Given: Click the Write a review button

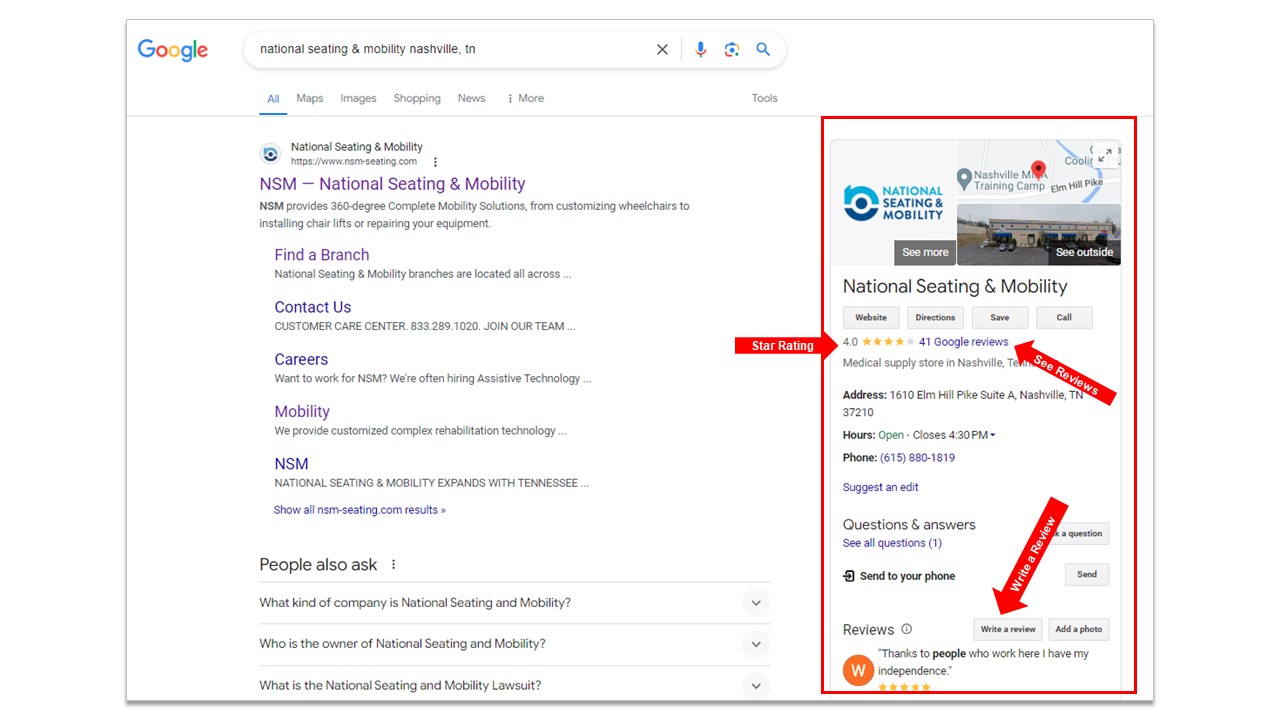Looking at the screenshot, I should 1008,630.
